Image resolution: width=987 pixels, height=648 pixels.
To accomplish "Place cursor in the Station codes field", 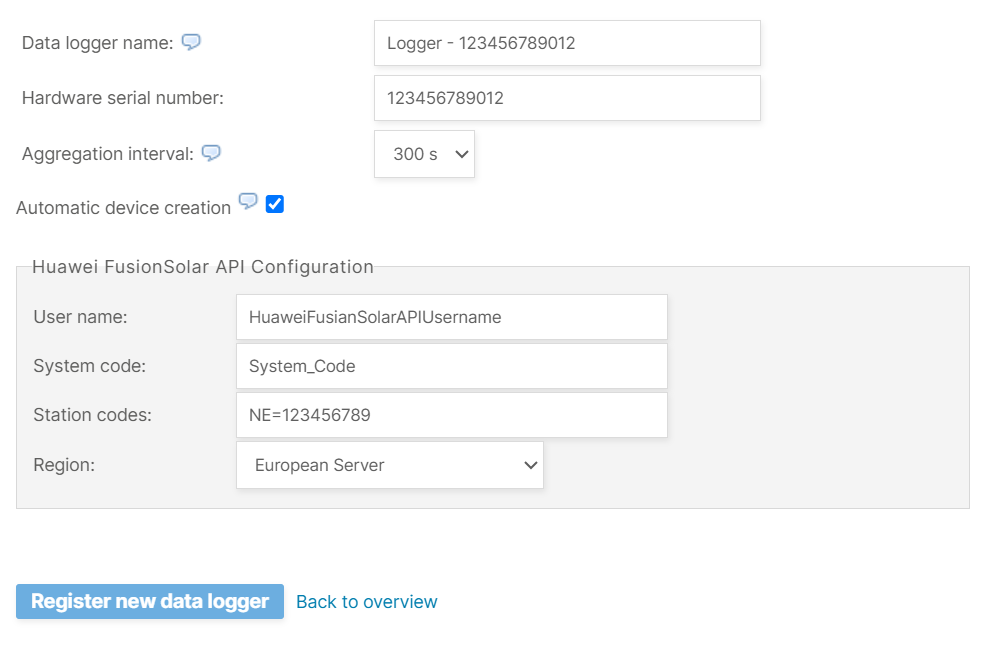I will coord(452,416).
